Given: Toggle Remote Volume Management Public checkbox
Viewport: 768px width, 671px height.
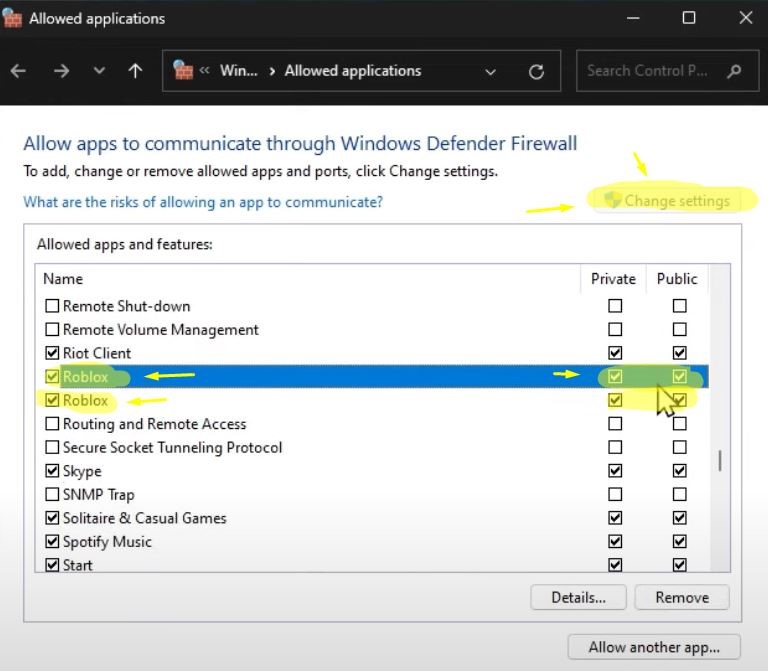Looking at the screenshot, I should (x=679, y=330).
